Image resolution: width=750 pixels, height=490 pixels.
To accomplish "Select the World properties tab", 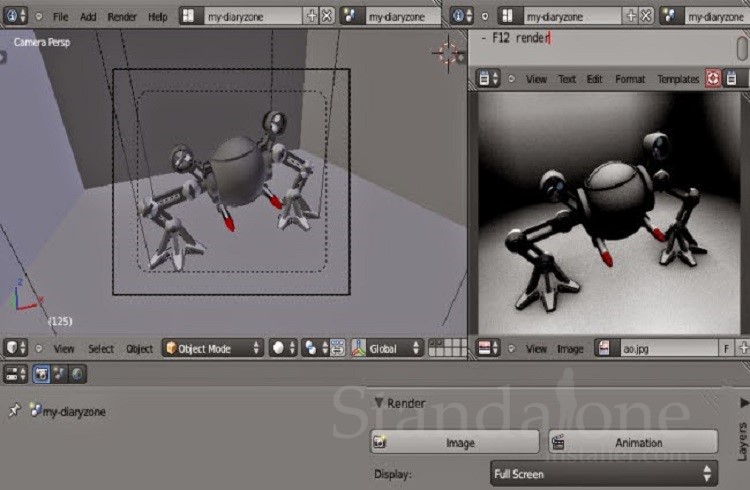I will tap(77, 374).
